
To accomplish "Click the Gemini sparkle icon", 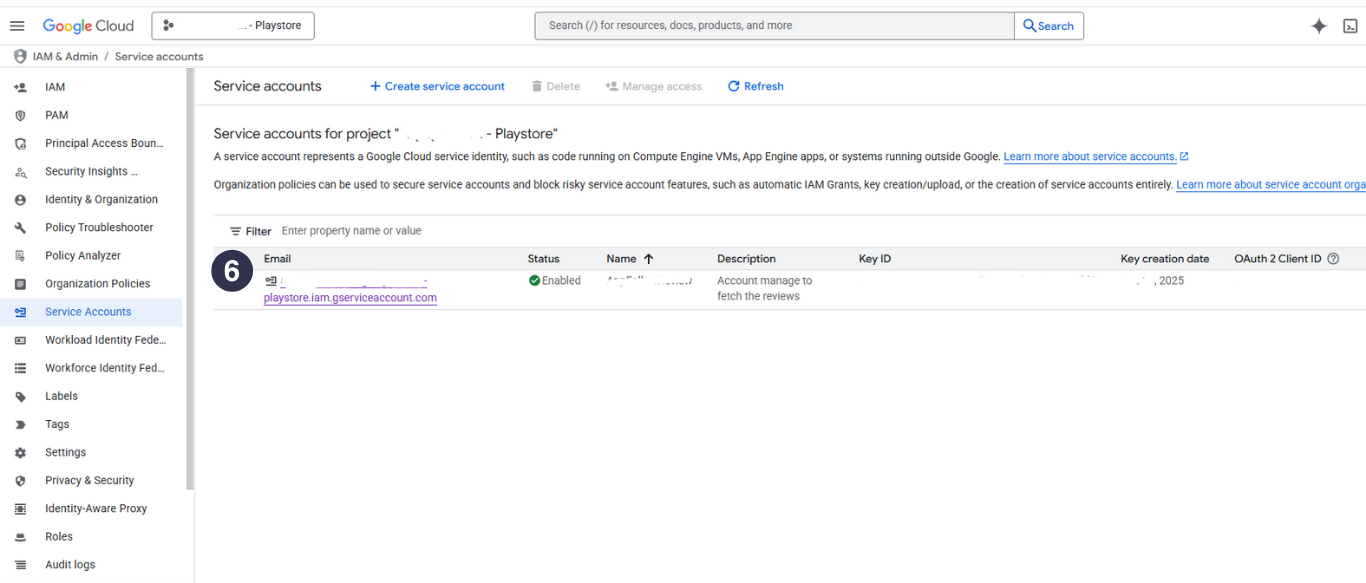I will tap(1319, 26).
